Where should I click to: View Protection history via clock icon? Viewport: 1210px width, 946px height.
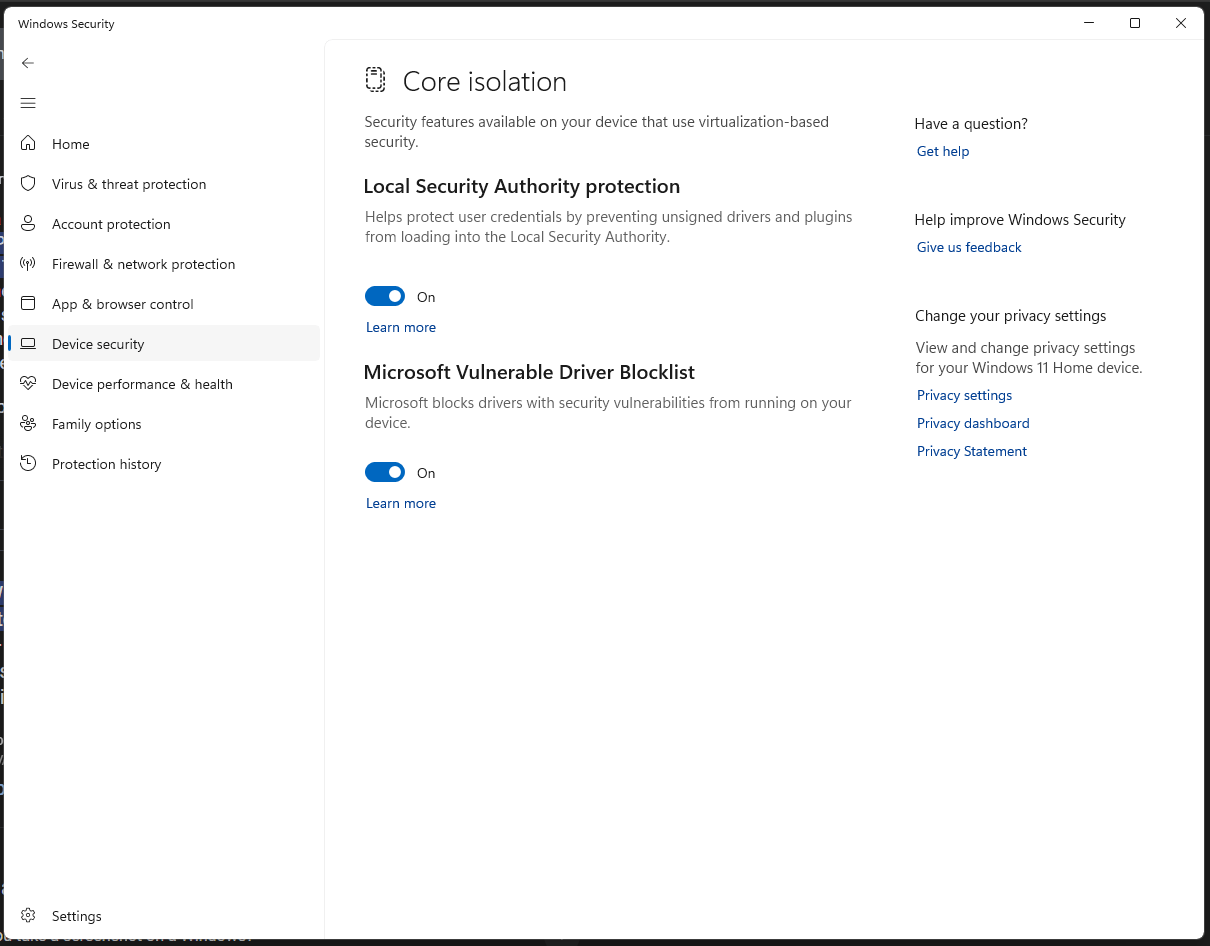click(29, 463)
